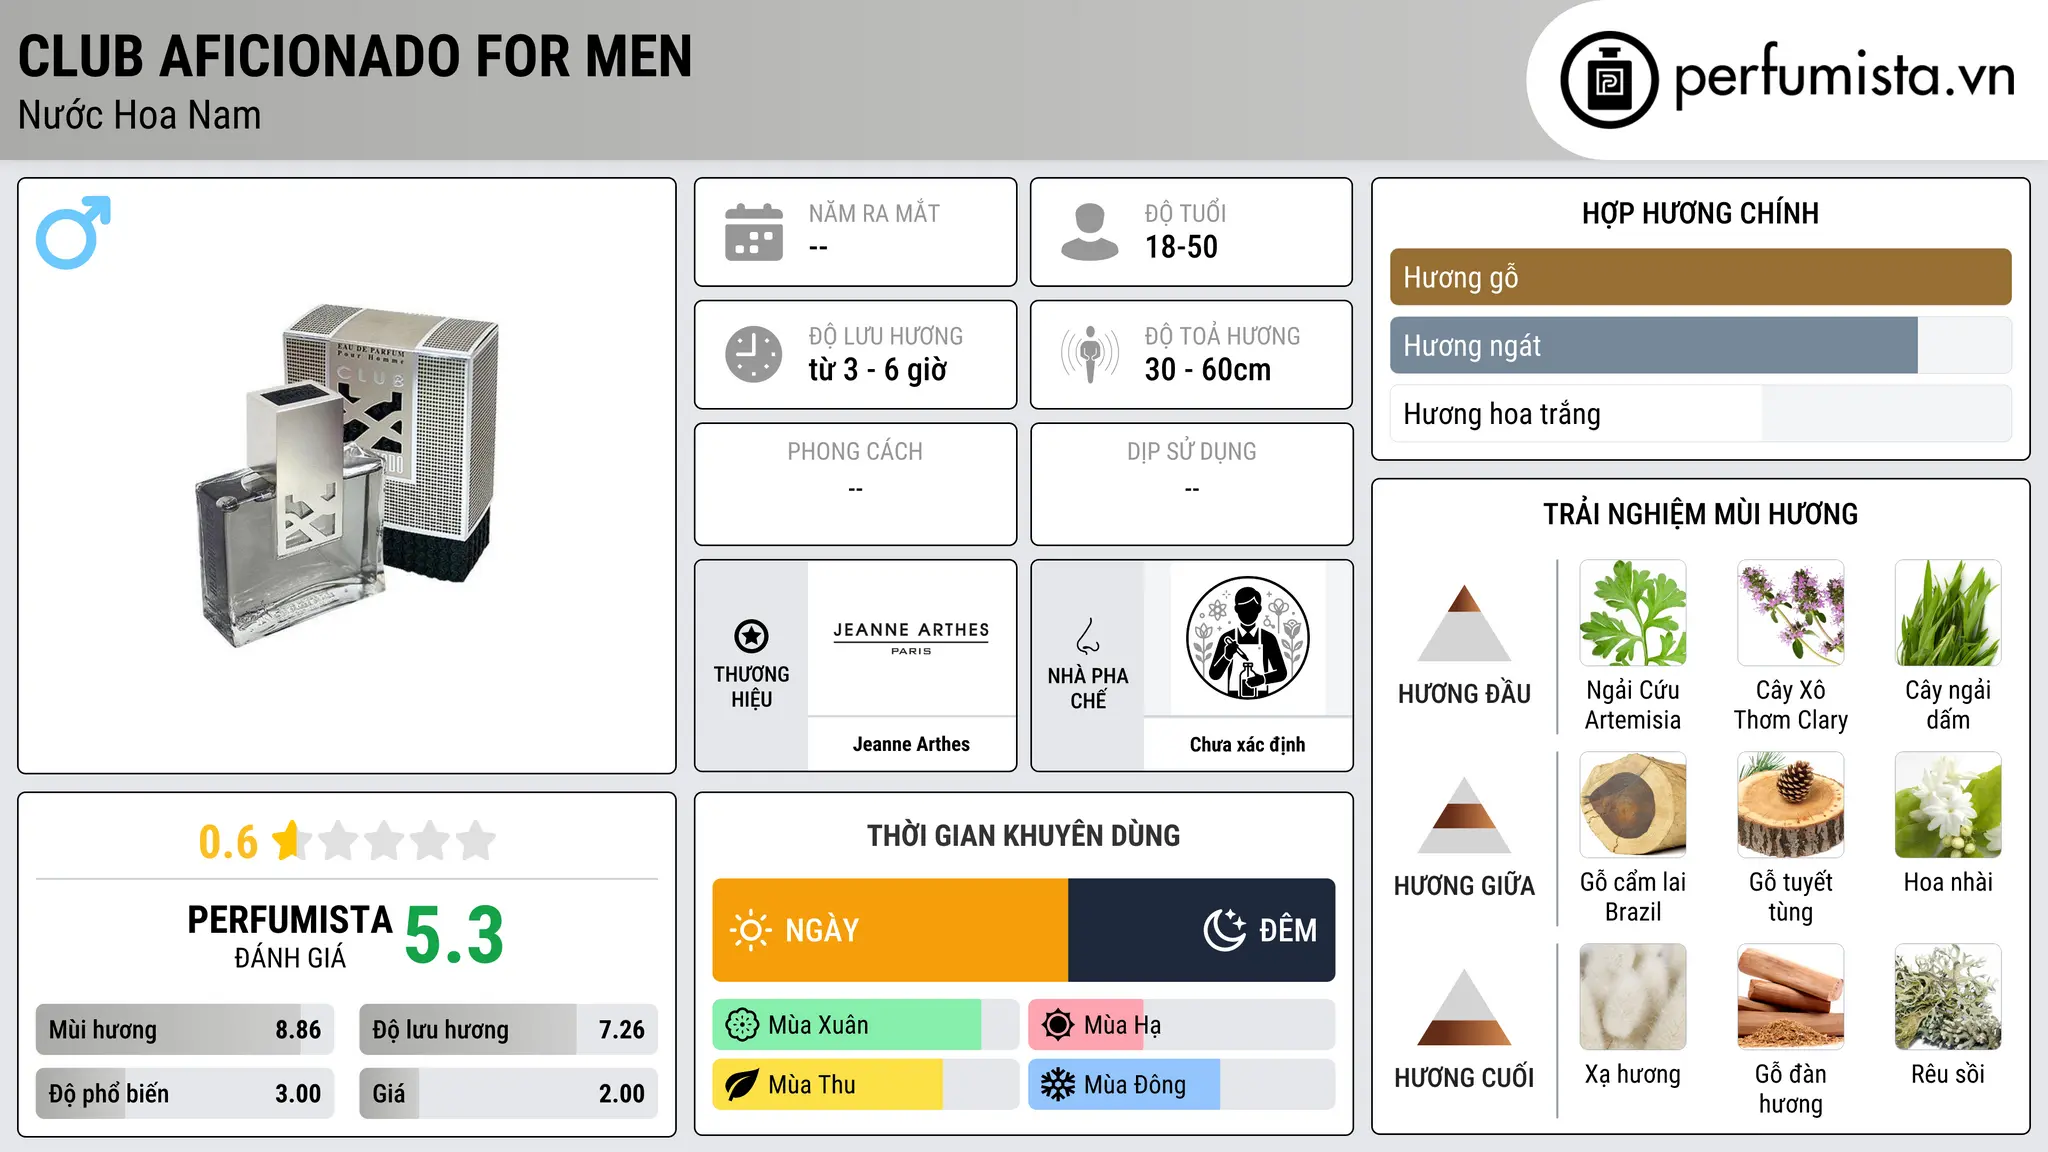The width and height of the screenshot is (2048, 1152).
Task: Click the Độ phổ biến 3.00 score bar
Action: (x=185, y=1093)
